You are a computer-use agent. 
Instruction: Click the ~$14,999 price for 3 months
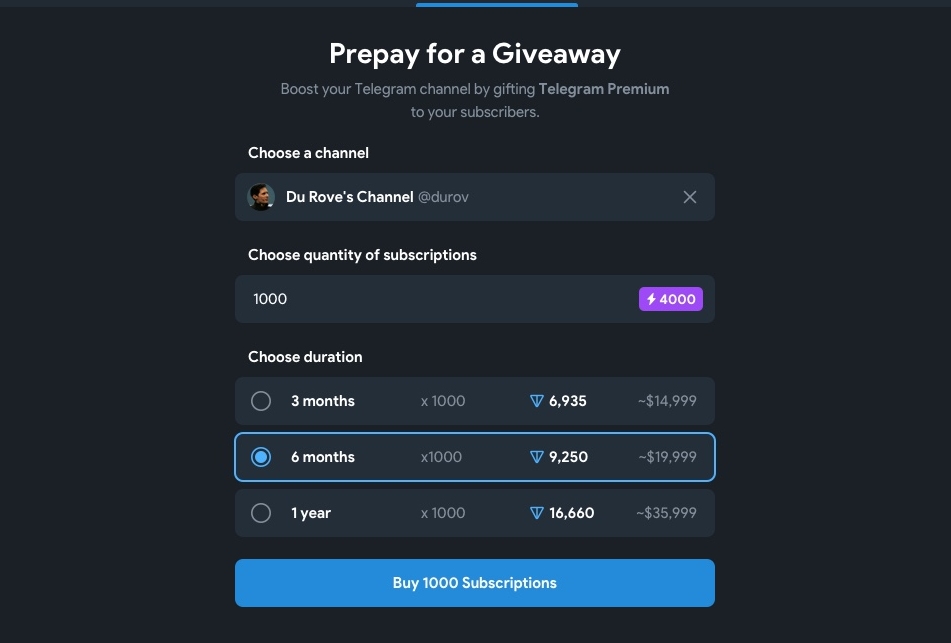pos(667,401)
